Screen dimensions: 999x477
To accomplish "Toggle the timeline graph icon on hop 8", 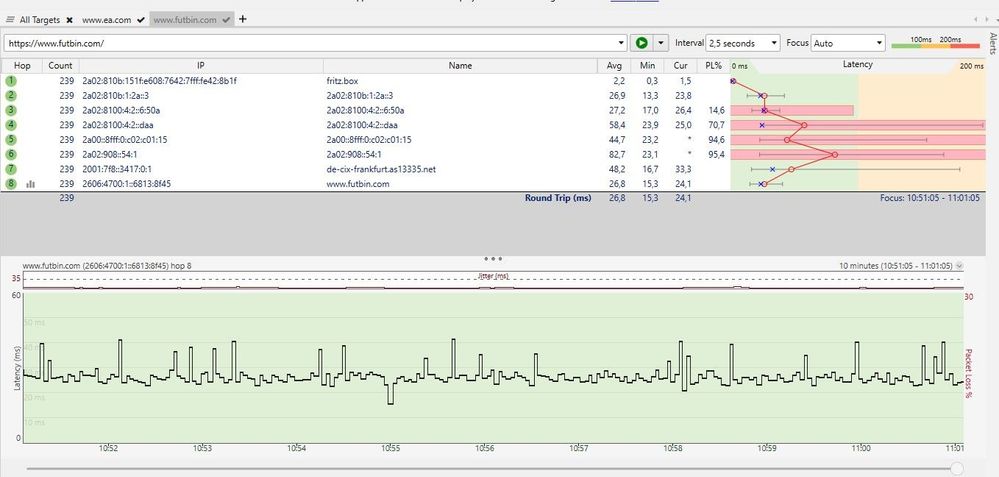I will pyautogui.click(x=31, y=184).
